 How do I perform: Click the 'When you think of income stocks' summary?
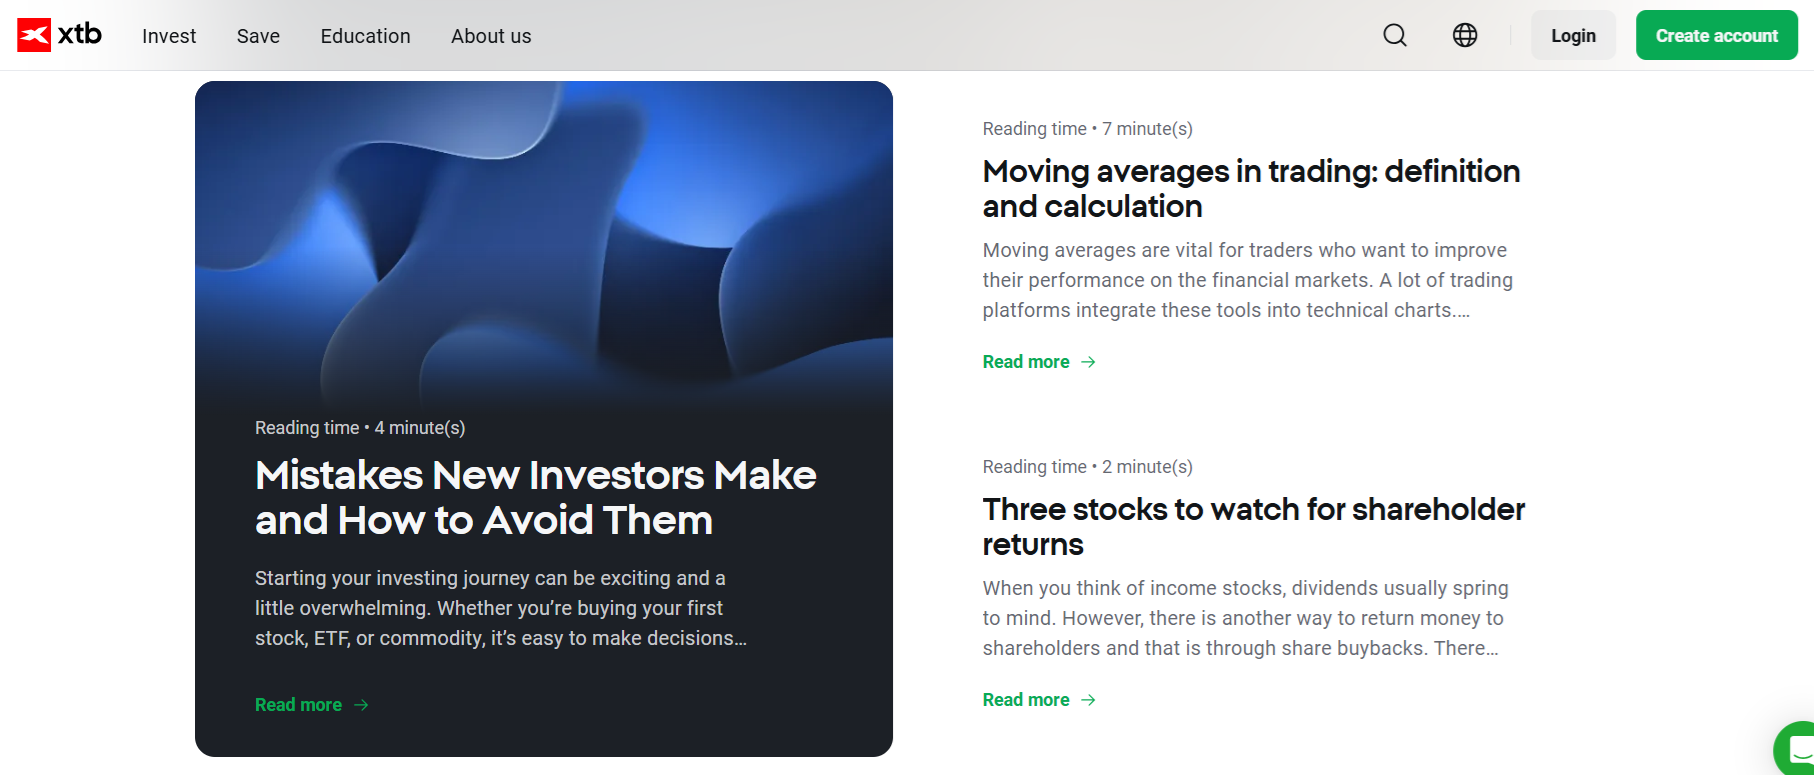[x=1246, y=618]
